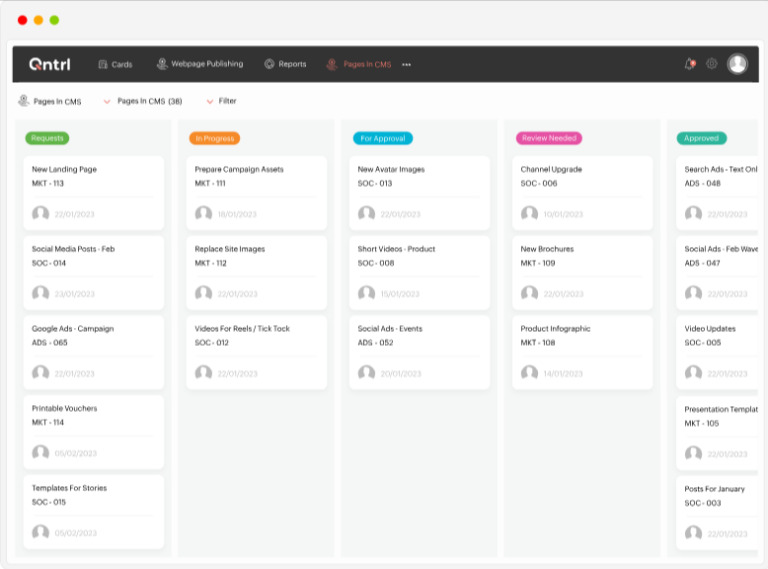Open settings gear icon
The image size is (768, 569).
[x=712, y=64]
